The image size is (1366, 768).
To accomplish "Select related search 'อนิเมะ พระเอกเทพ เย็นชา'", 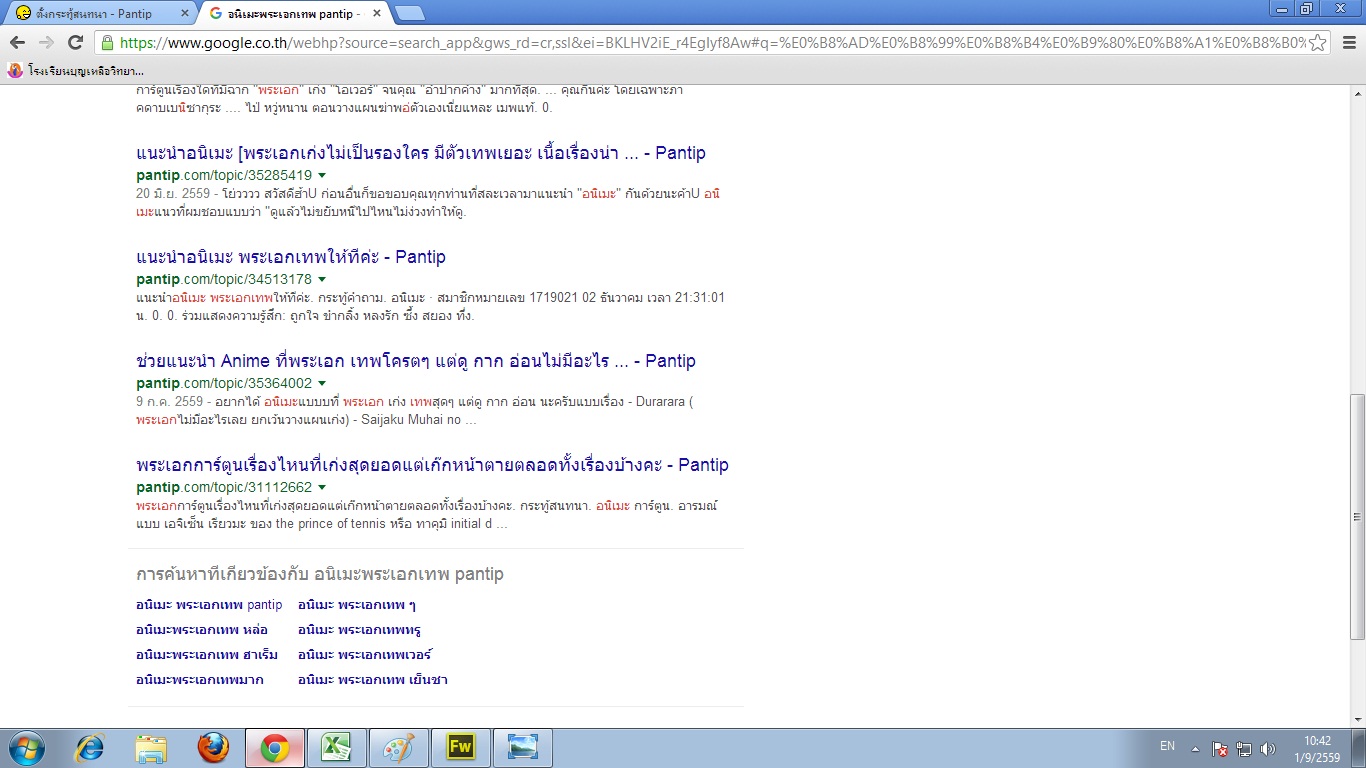I will (x=373, y=680).
